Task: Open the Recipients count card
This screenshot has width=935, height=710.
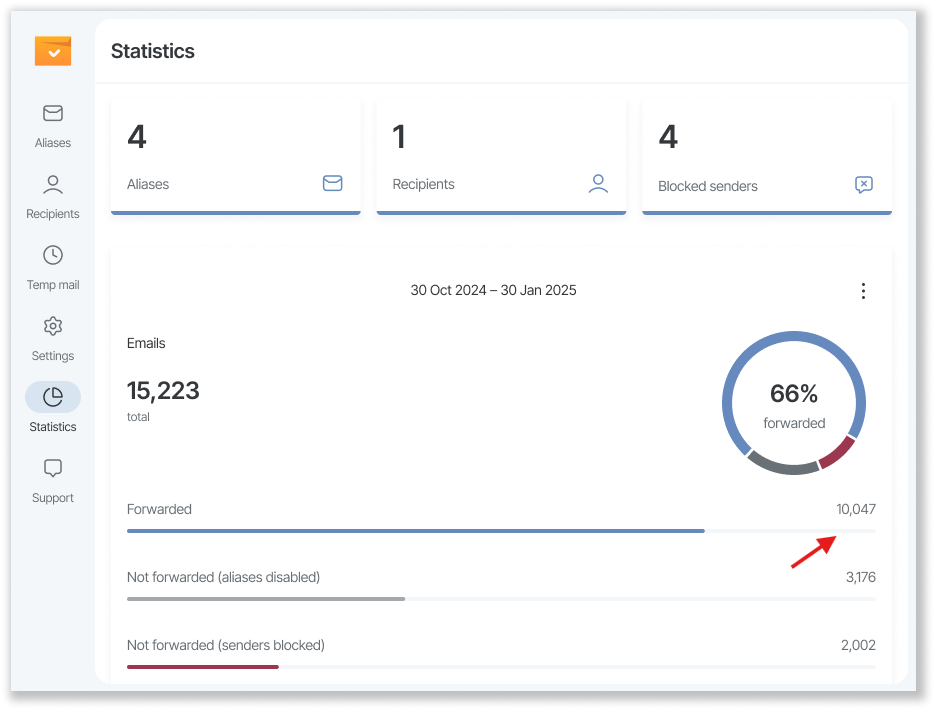Action: (x=501, y=157)
